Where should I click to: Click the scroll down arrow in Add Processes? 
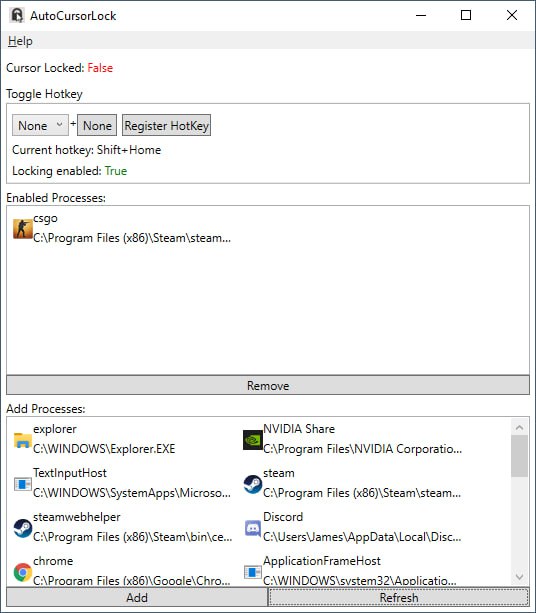pyautogui.click(x=519, y=577)
